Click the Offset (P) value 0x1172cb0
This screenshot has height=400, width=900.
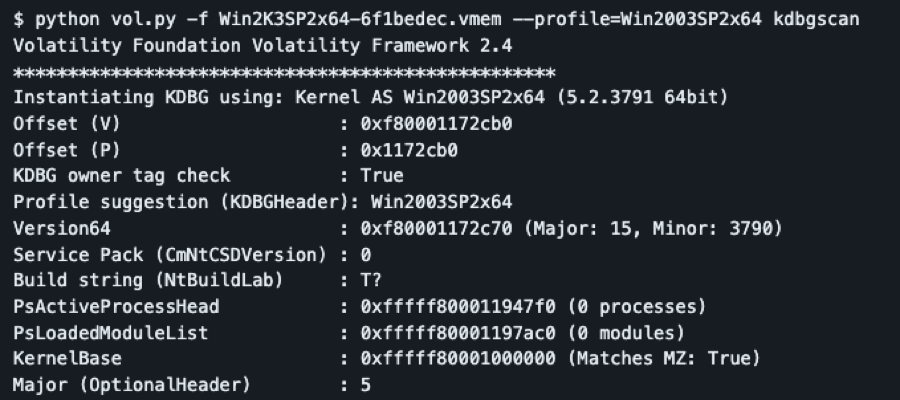tap(409, 150)
